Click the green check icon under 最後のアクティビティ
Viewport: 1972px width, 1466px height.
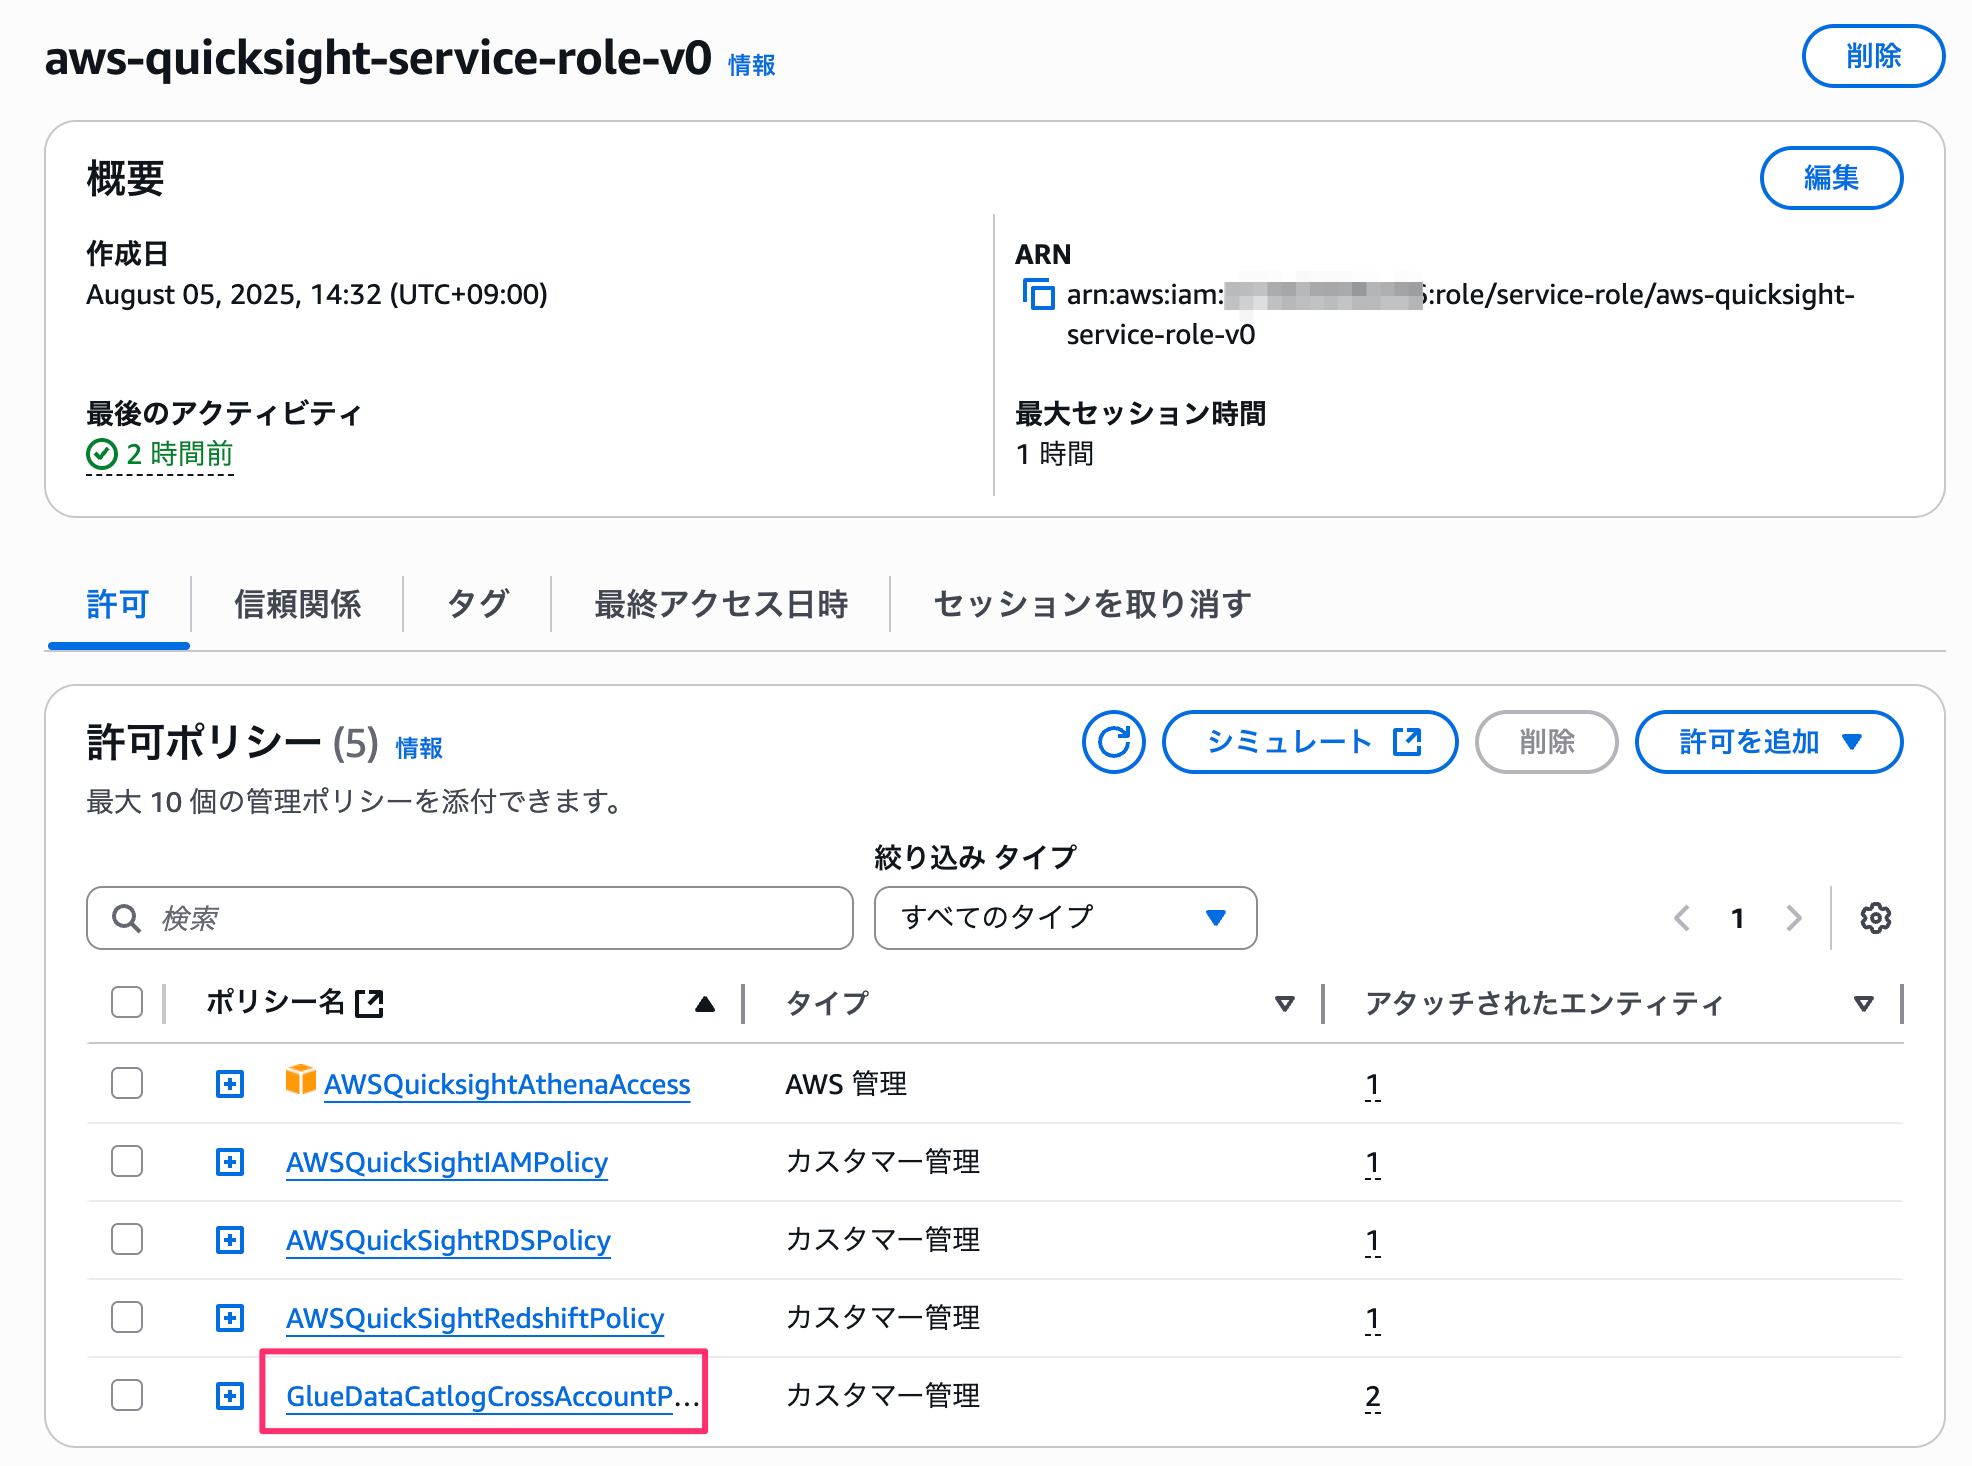pos(102,454)
